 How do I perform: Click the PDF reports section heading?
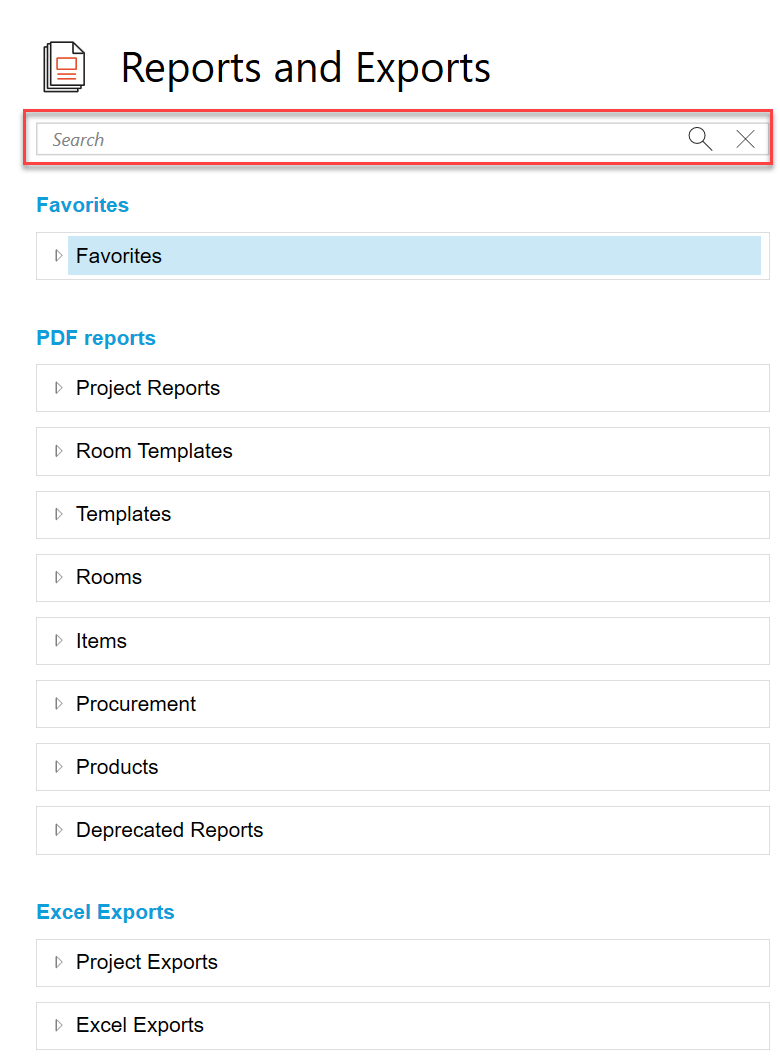96,338
